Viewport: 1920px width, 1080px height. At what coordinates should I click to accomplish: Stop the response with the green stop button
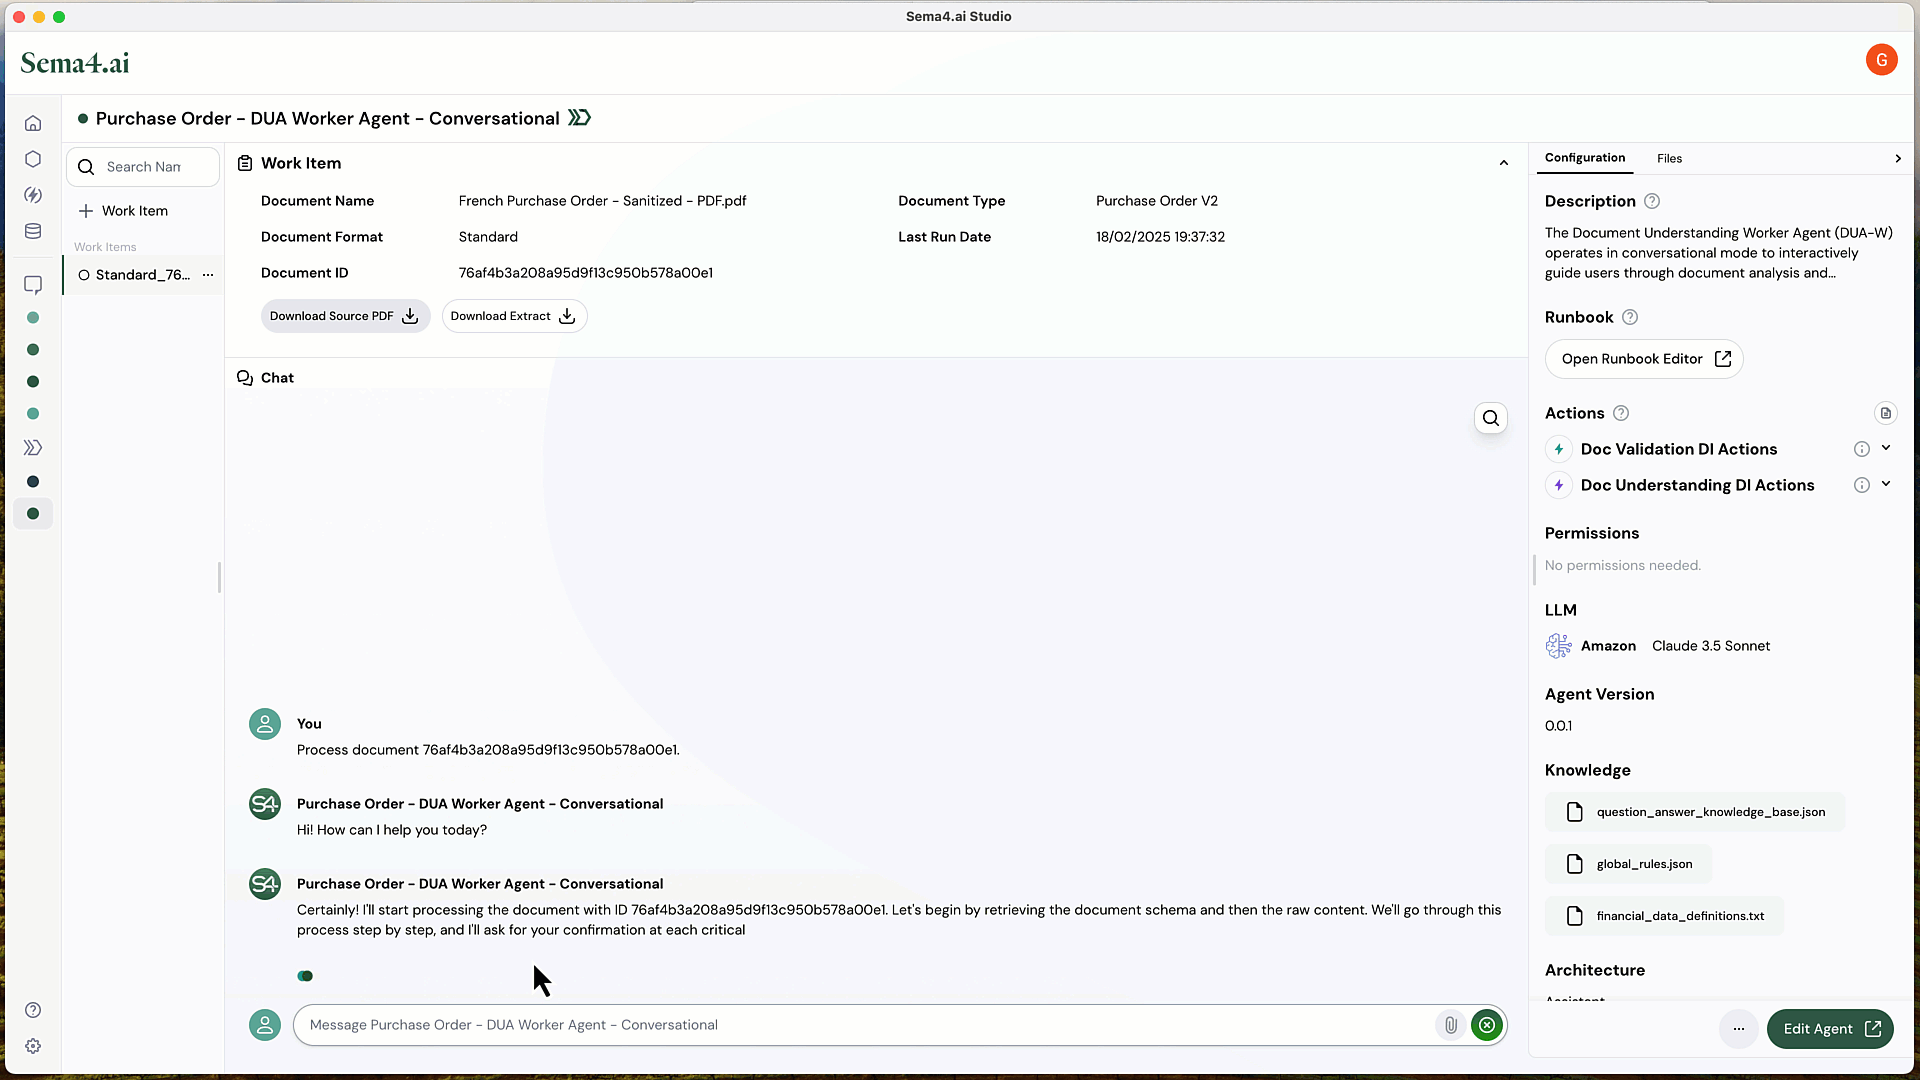(x=1487, y=1025)
